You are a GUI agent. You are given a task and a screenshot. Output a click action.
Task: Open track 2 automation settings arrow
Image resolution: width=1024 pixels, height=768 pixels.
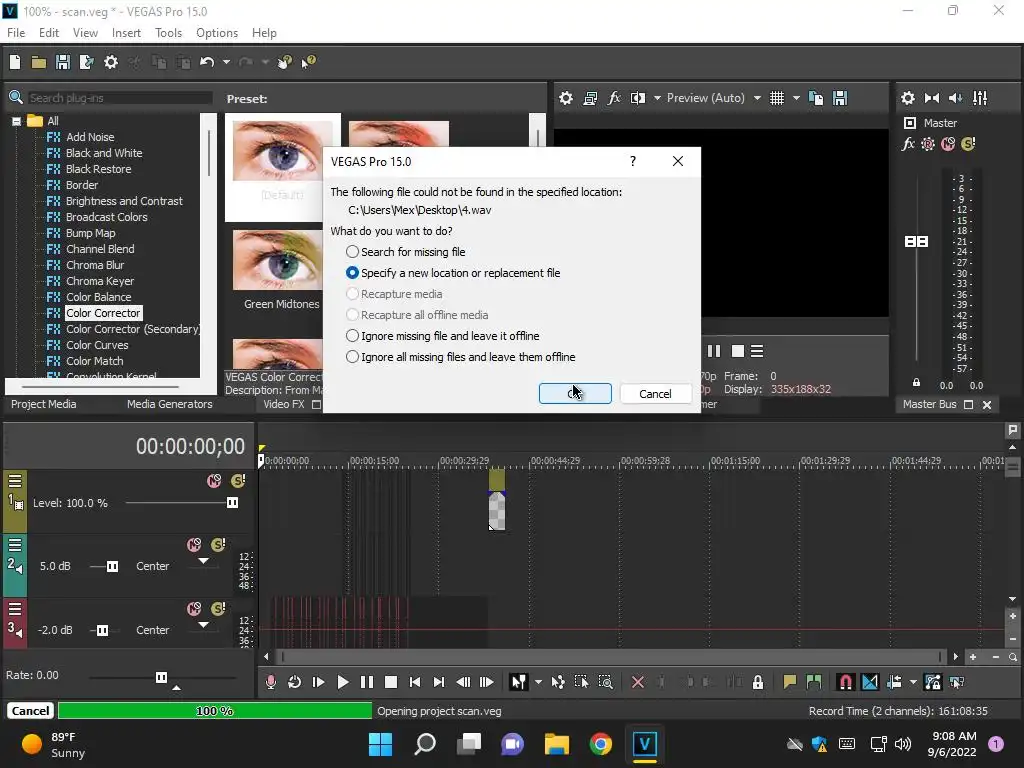(204, 561)
